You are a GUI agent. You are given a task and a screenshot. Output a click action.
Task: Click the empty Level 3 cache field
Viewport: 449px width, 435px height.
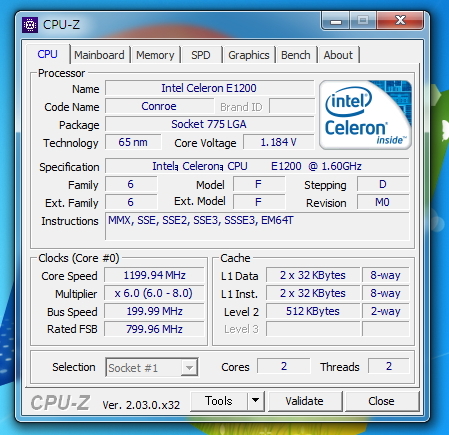point(313,329)
